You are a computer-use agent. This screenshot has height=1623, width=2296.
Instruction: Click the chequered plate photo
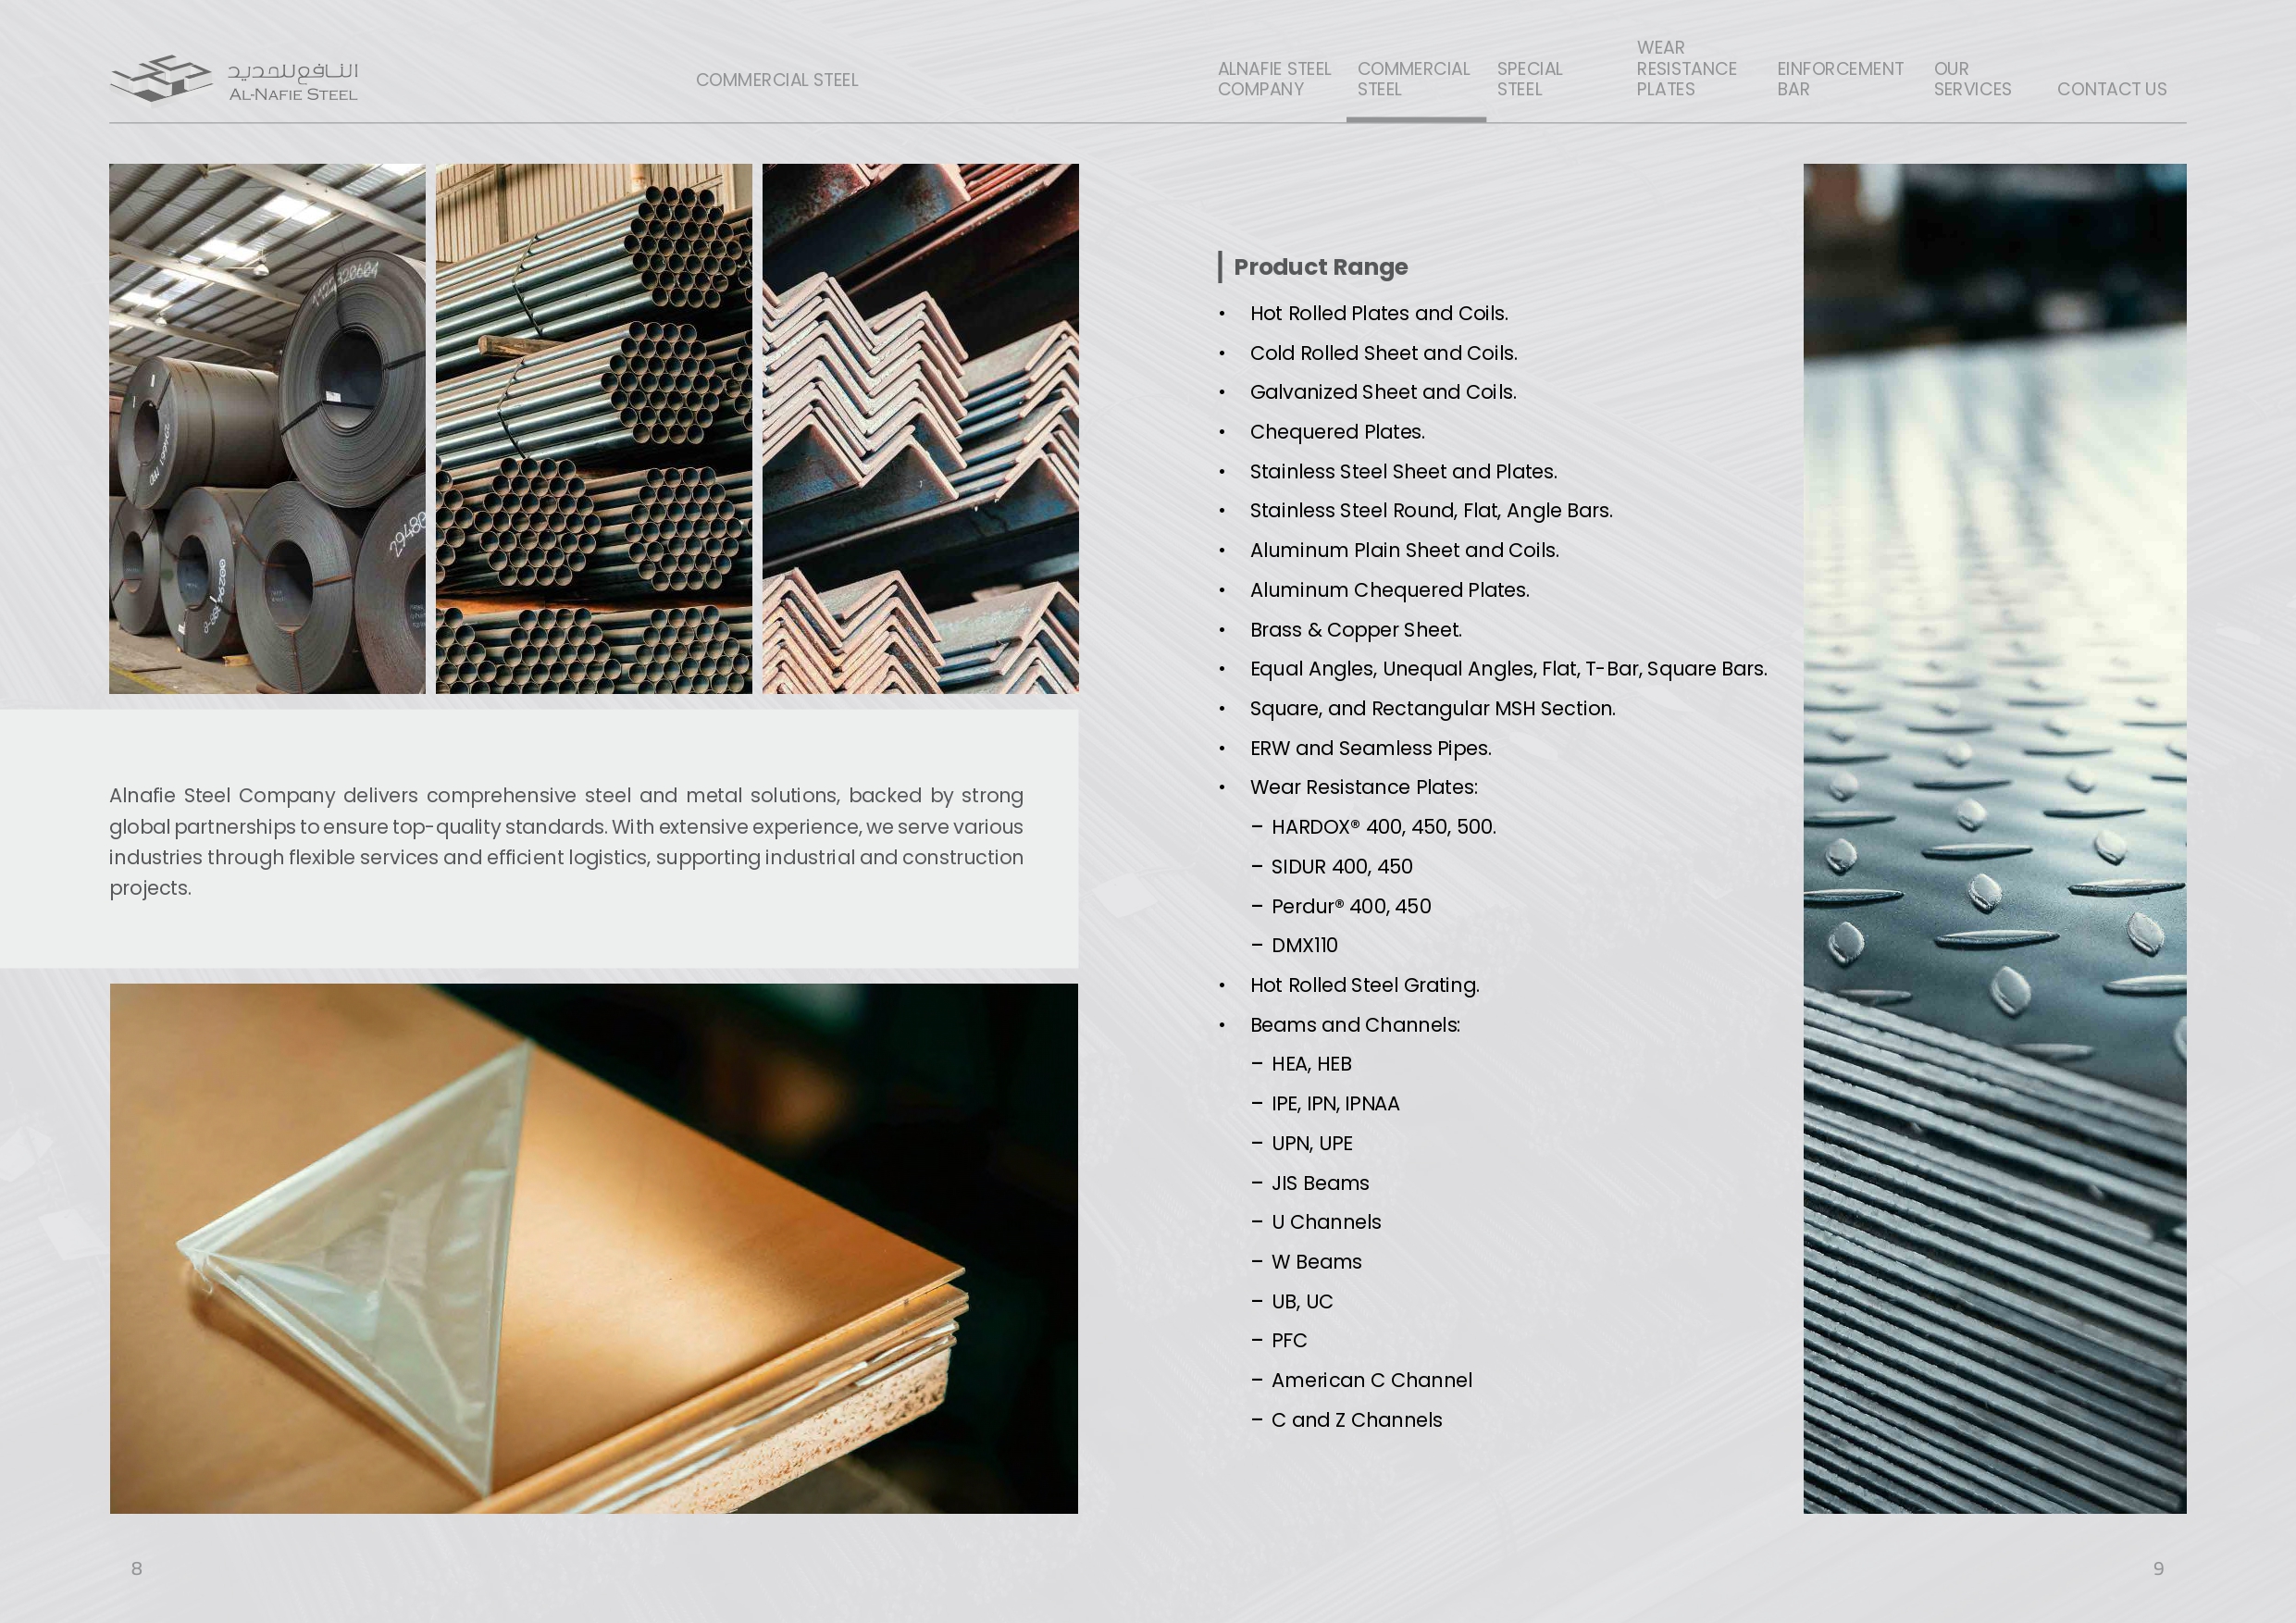1994,838
